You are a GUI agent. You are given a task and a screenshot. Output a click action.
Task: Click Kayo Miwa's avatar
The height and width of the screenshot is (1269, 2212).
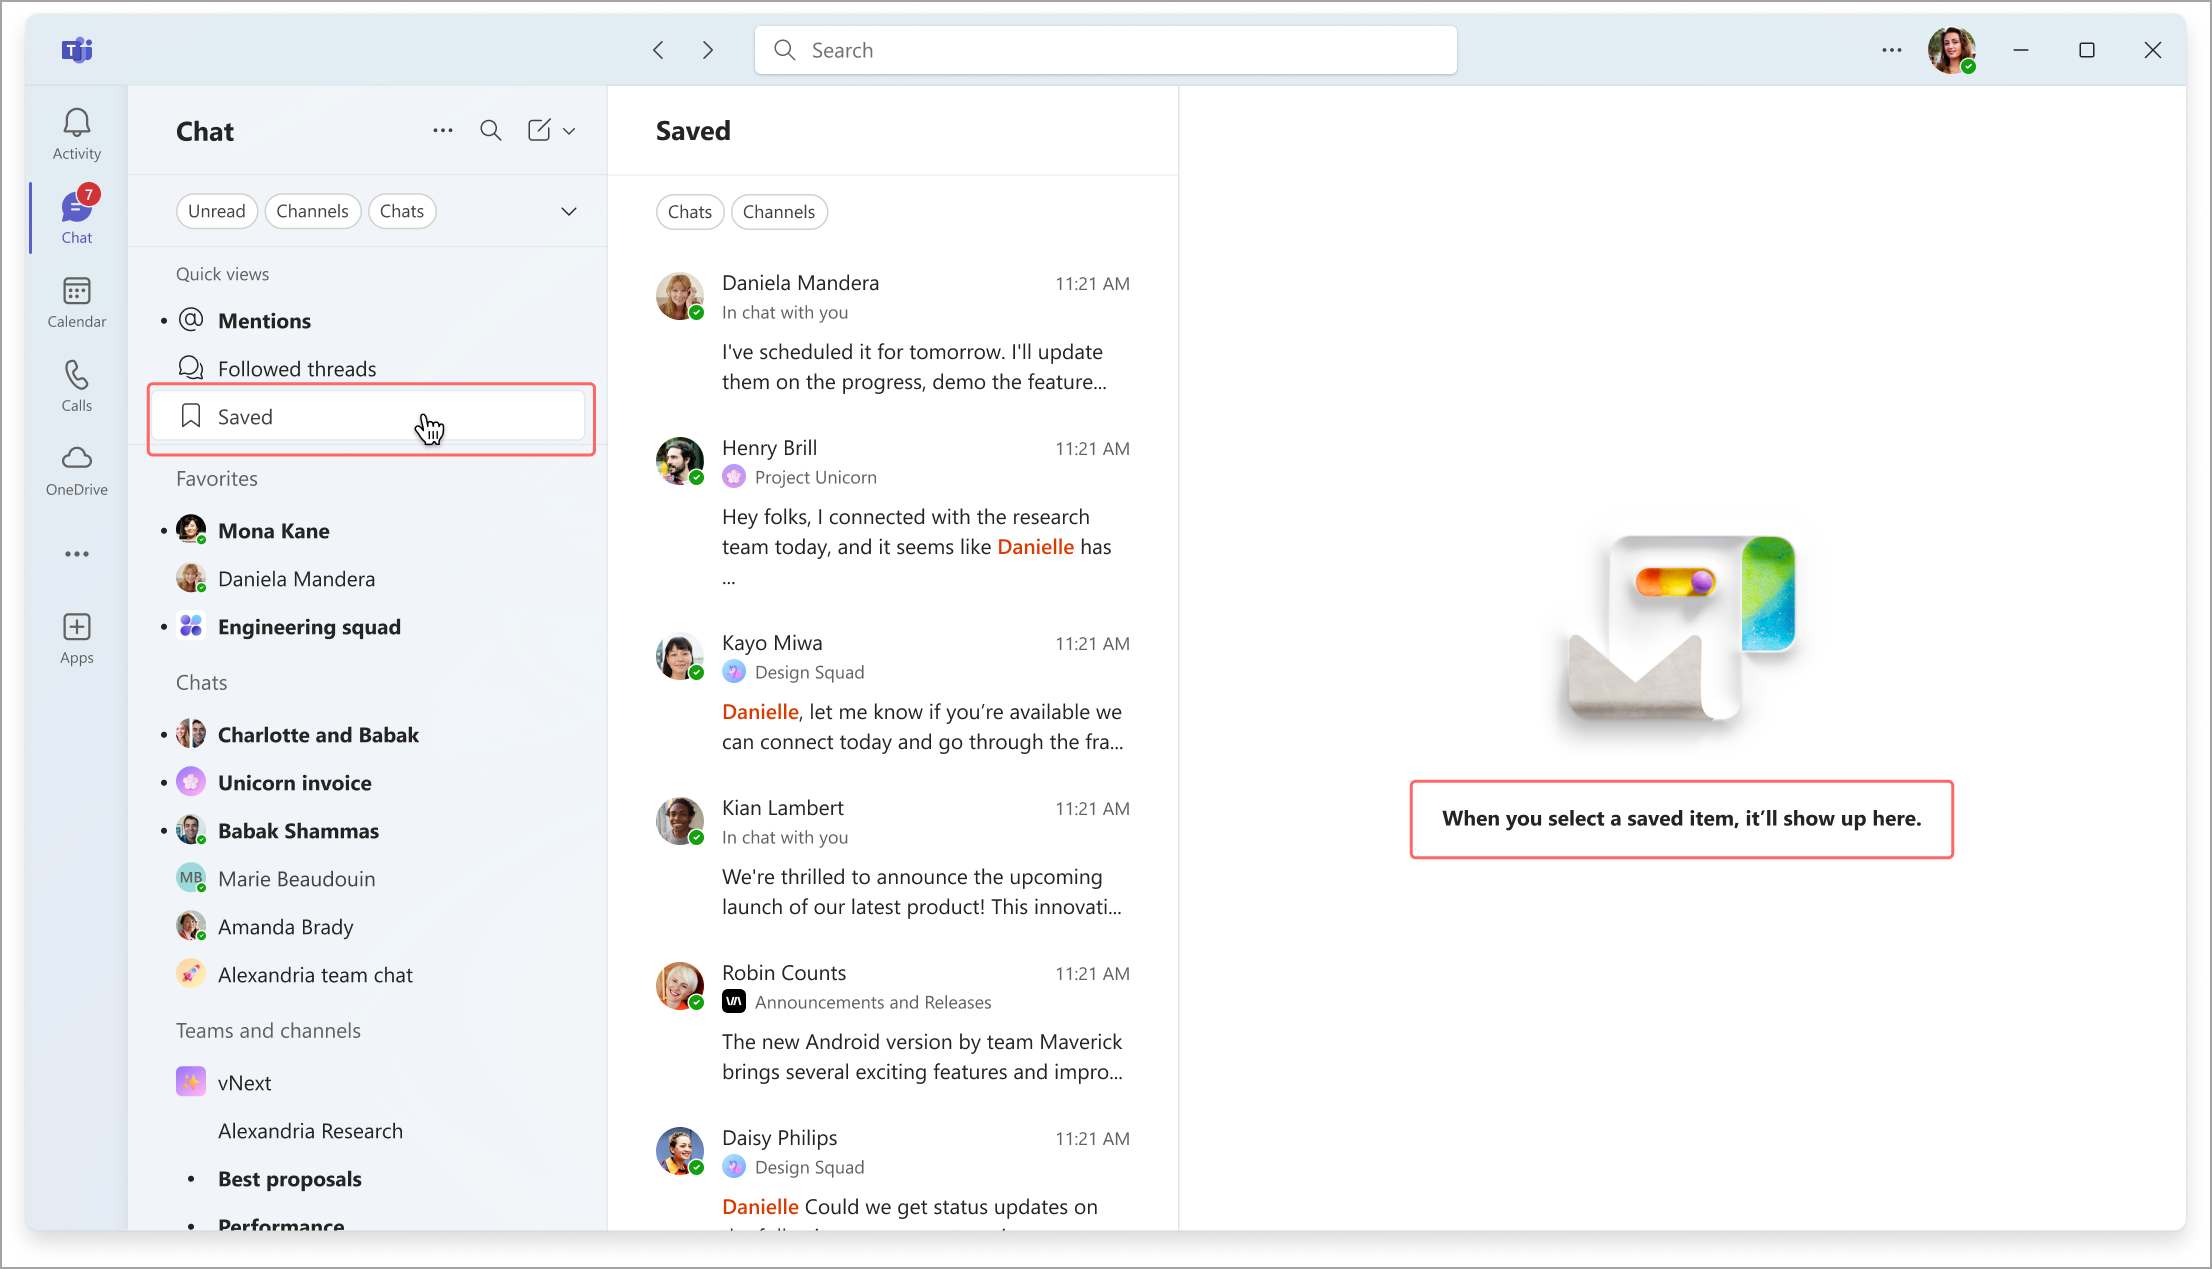coord(680,656)
